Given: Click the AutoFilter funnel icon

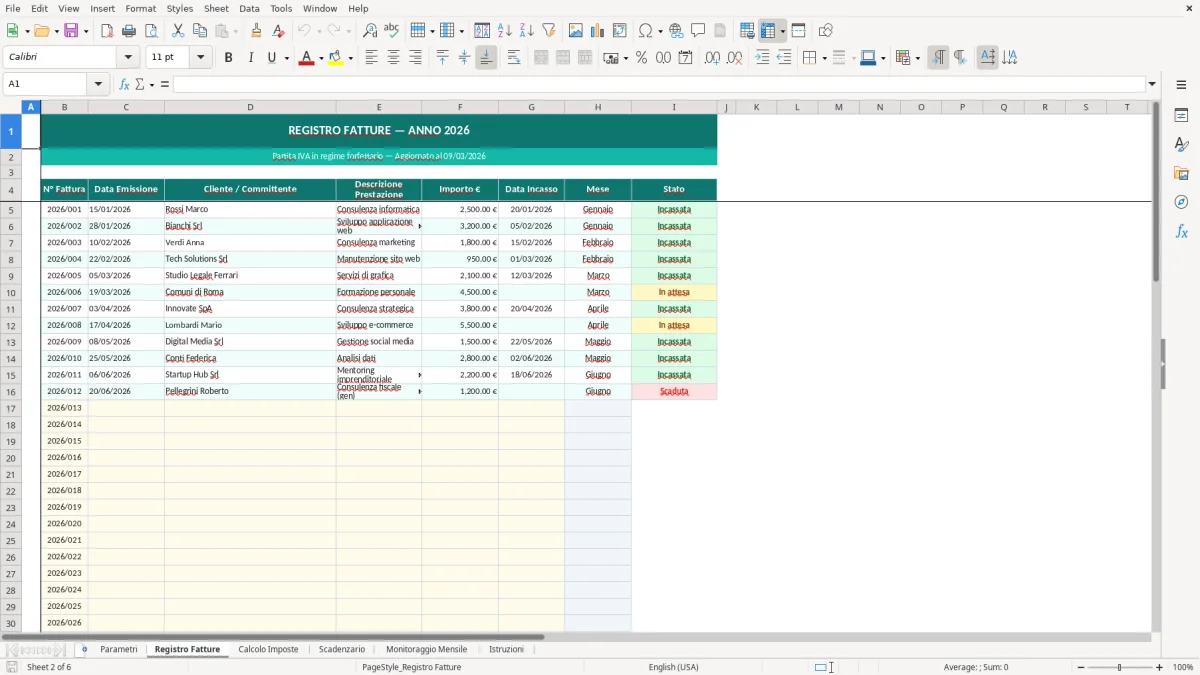Looking at the screenshot, I should point(548,31).
